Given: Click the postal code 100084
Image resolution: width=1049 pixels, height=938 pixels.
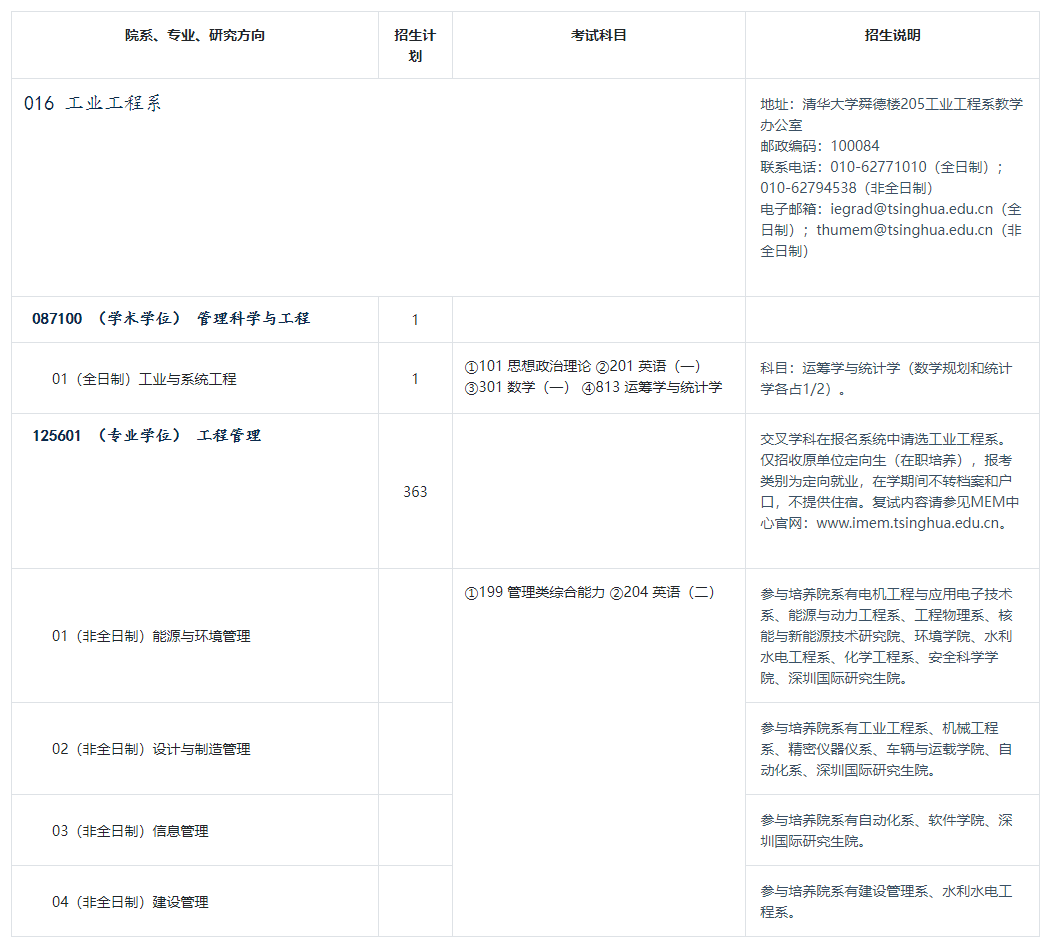Looking at the screenshot, I should click(x=855, y=146).
